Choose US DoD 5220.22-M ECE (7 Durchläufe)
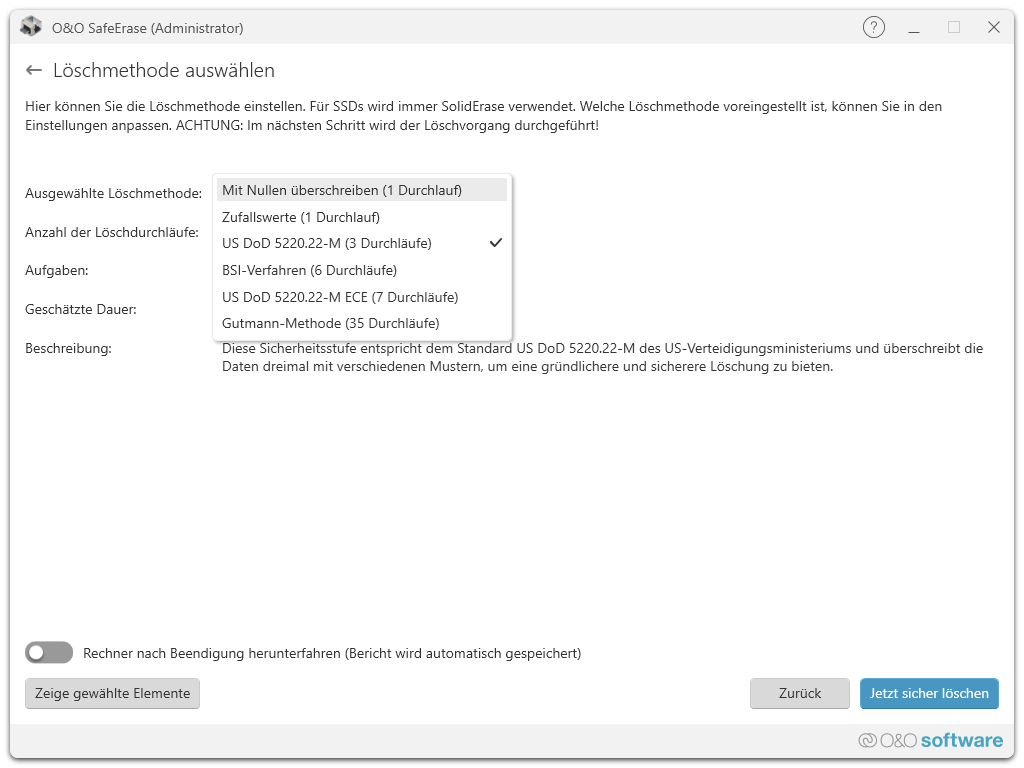This screenshot has height=768, width=1024. pos(340,297)
